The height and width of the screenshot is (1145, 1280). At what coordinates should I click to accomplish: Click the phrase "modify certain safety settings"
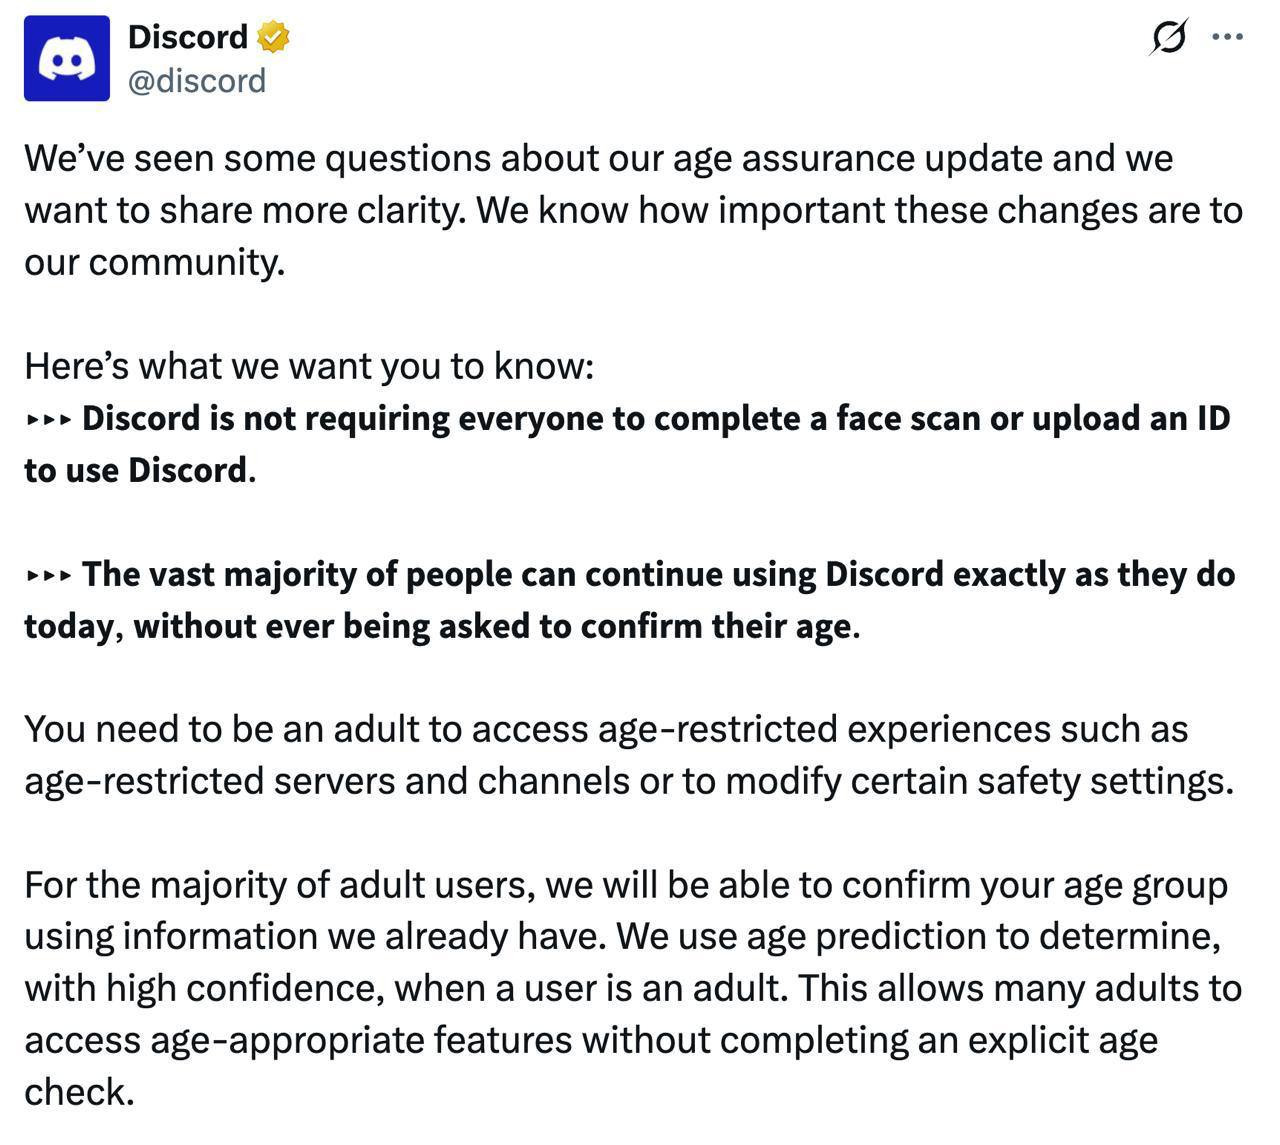978,781
